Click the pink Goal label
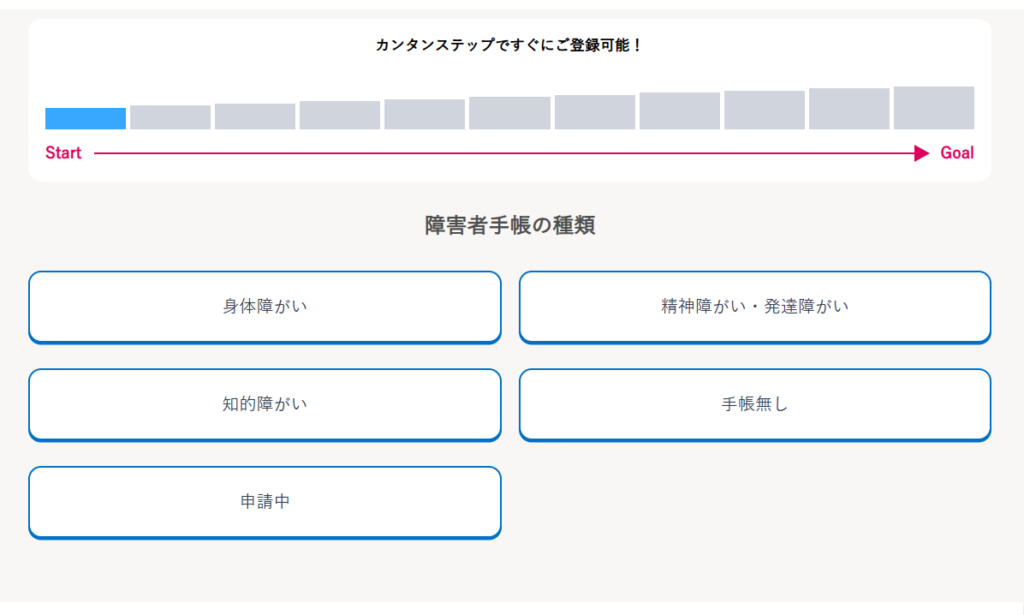 click(x=957, y=153)
